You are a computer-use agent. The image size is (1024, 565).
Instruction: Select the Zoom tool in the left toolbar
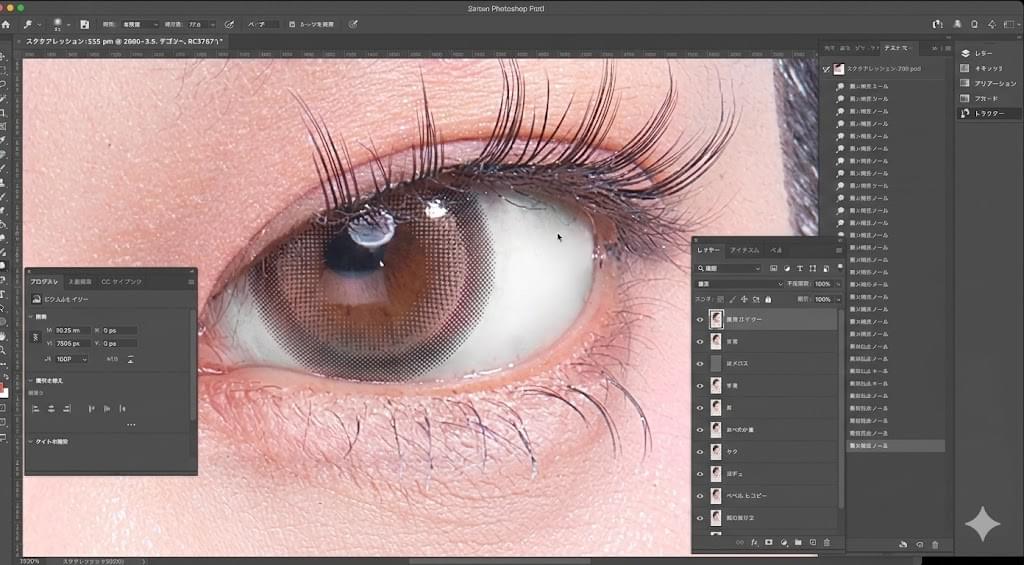click(x=5, y=351)
